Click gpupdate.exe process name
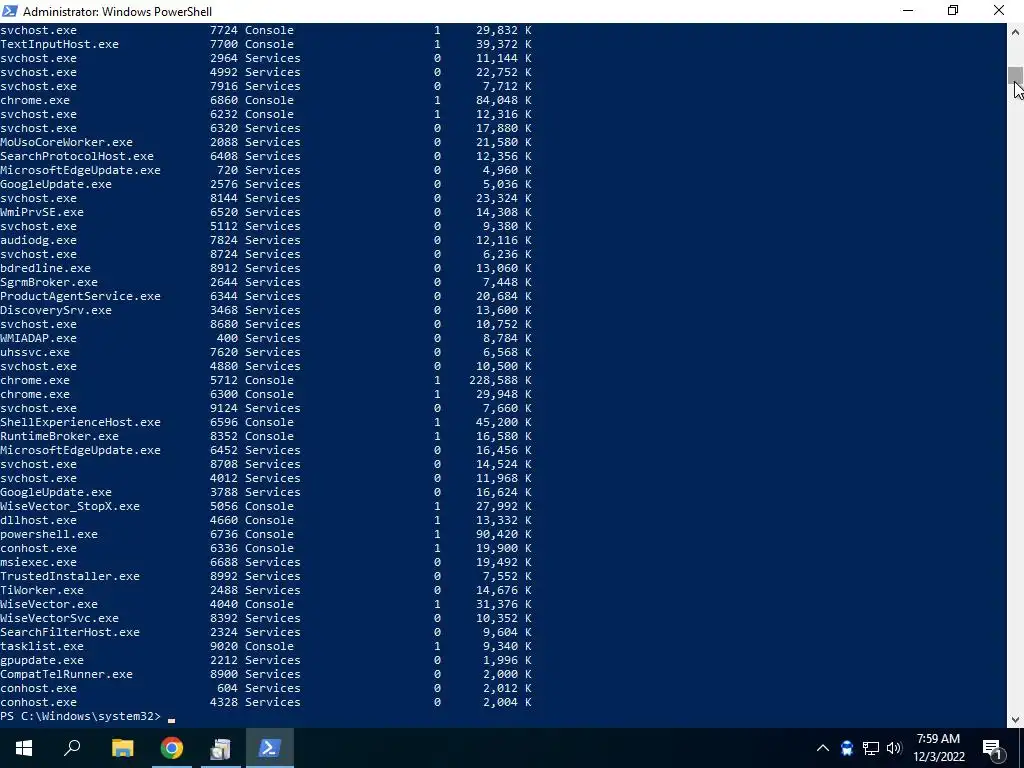The image size is (1024, 768). (42, 660)
